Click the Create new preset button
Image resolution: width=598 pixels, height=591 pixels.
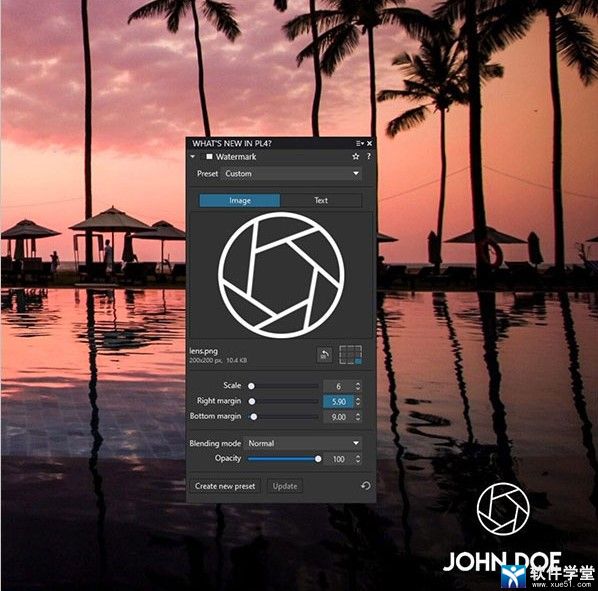[225, 486]
